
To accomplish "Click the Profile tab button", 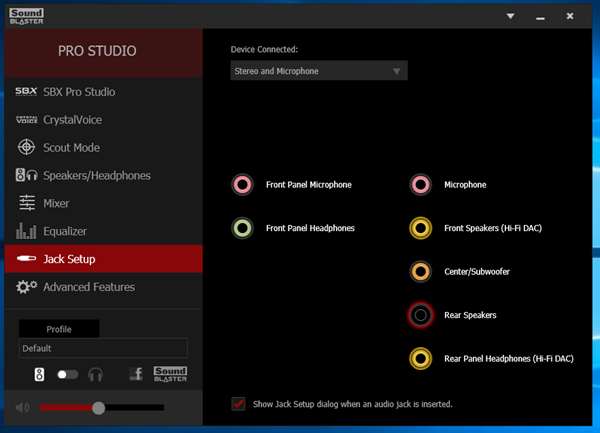I will [x=59, y=329].
